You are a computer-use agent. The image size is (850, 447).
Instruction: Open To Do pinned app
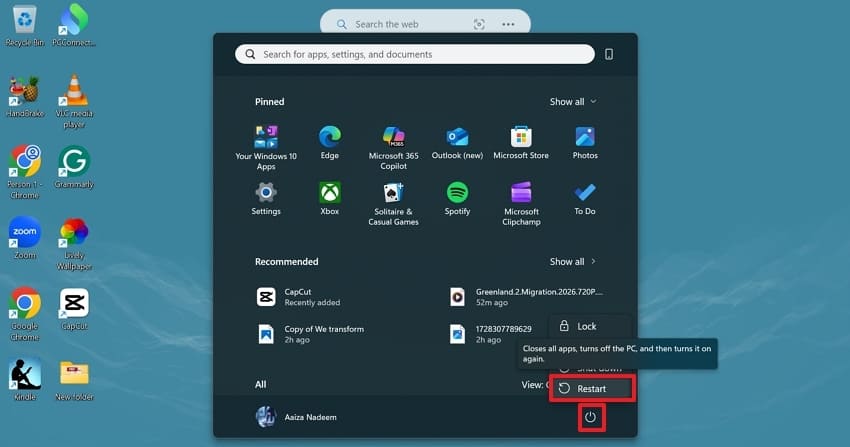pos(585,199)
